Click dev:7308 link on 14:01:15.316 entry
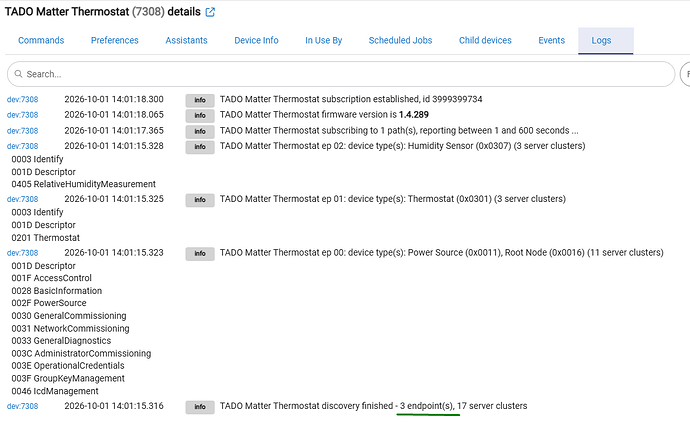Screen dimensions: 690x422 [22, 406]
